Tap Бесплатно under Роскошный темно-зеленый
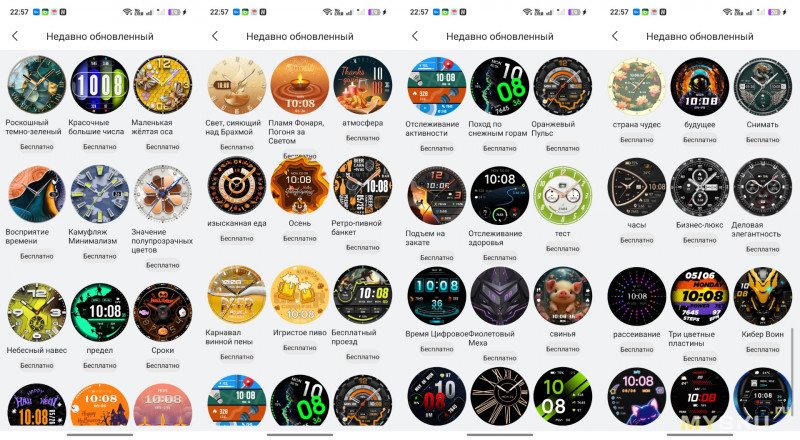 click(x=37, y=146)
